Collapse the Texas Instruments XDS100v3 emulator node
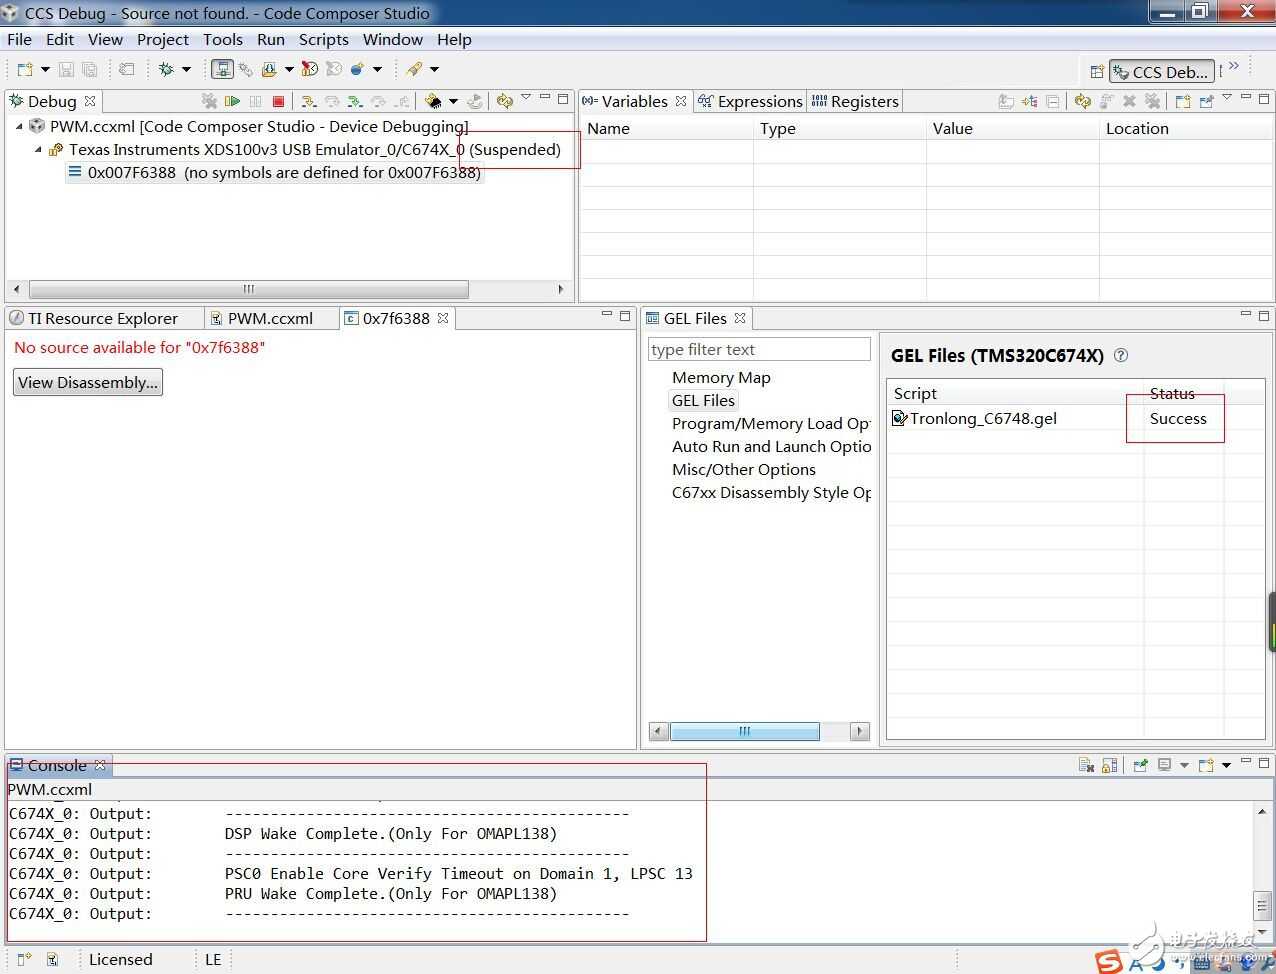 (39, 150)
